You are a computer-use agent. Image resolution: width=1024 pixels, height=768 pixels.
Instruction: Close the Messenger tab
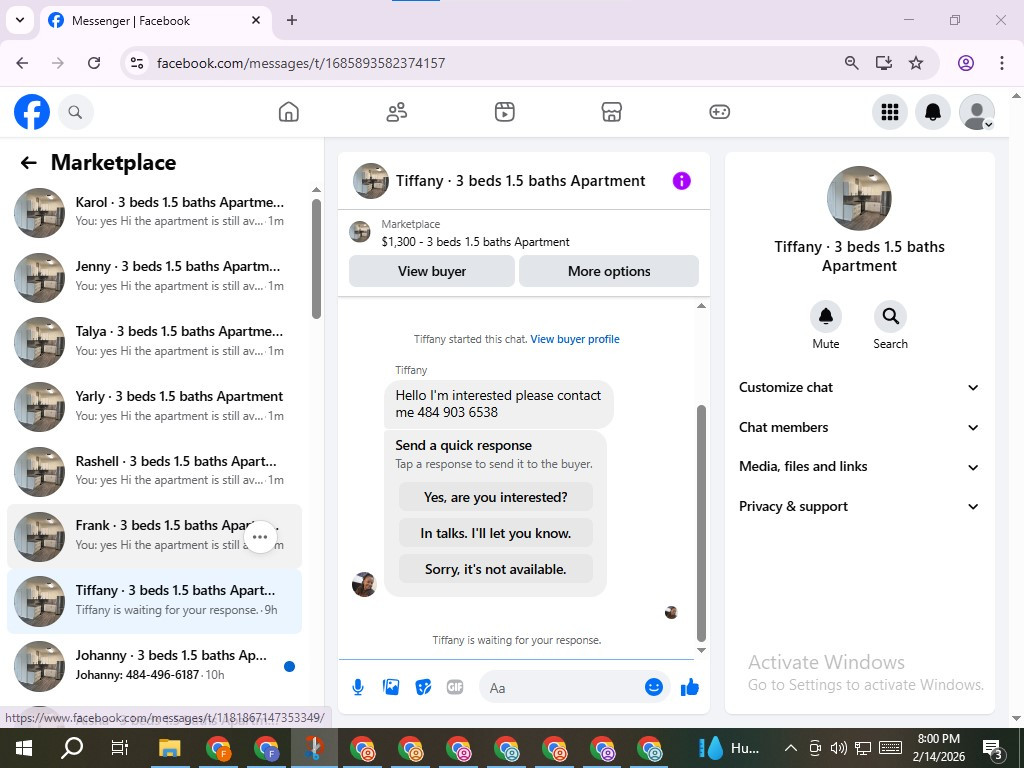tap(256, 20)
